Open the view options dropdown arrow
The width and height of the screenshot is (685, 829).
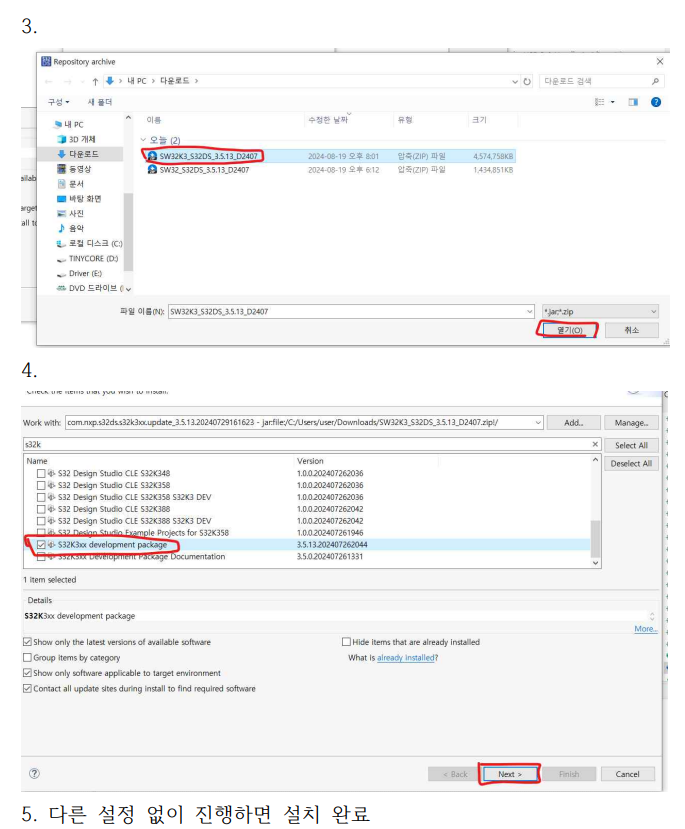613,102
